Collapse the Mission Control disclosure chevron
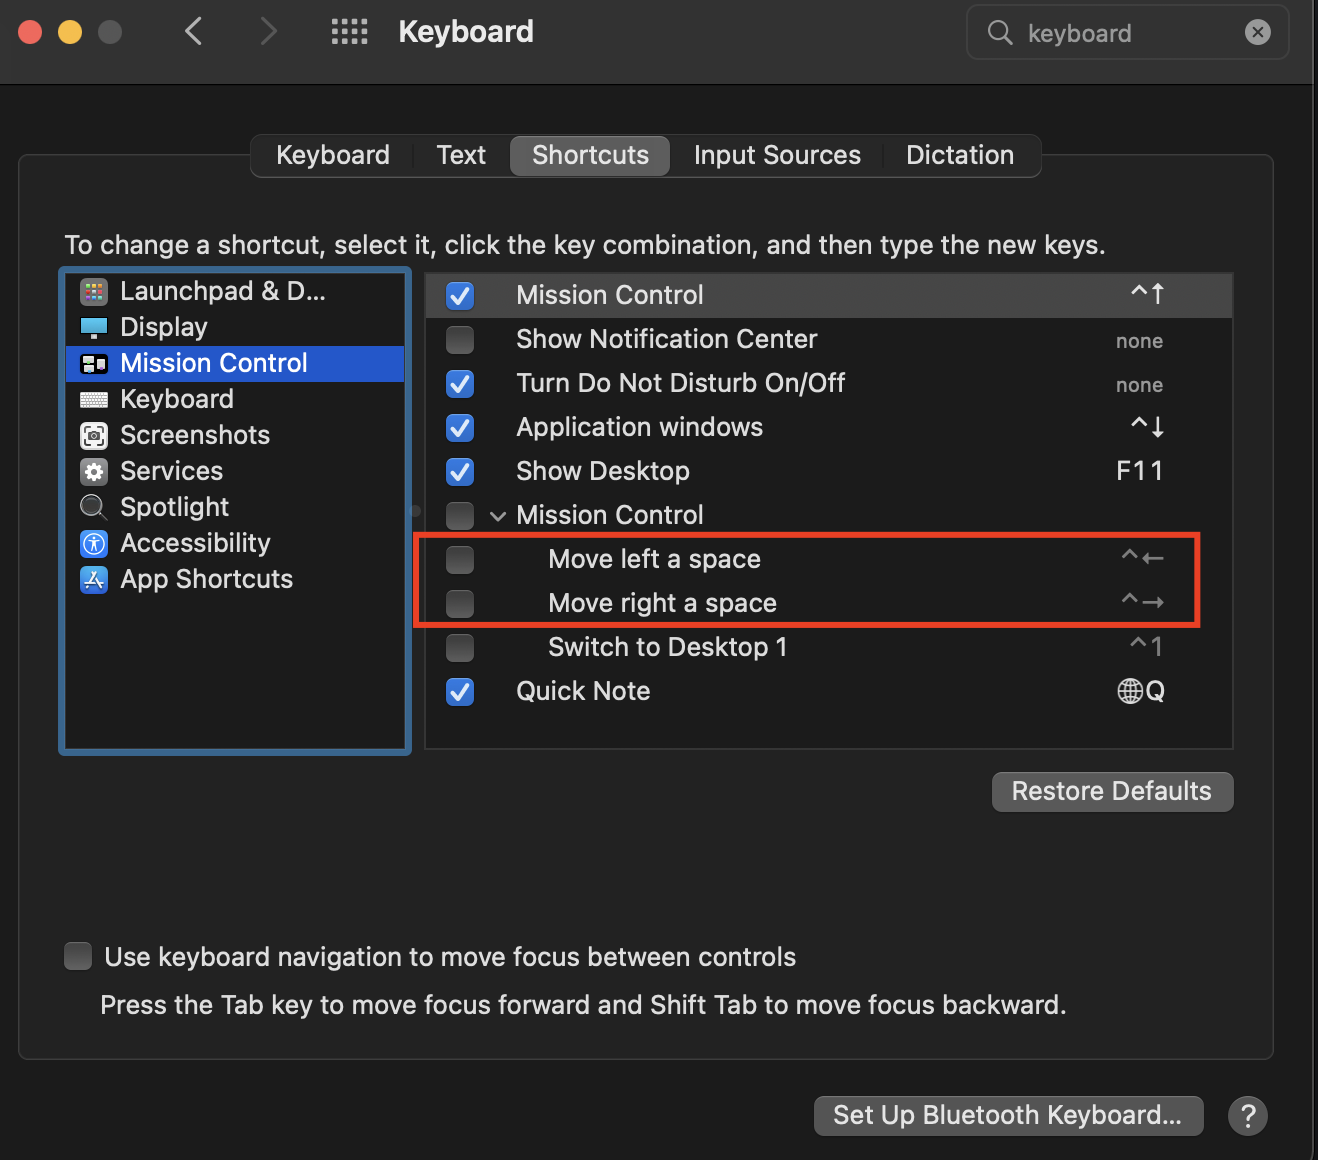This screenshot has width=1318, height=1160. click(x=498, y=517)
